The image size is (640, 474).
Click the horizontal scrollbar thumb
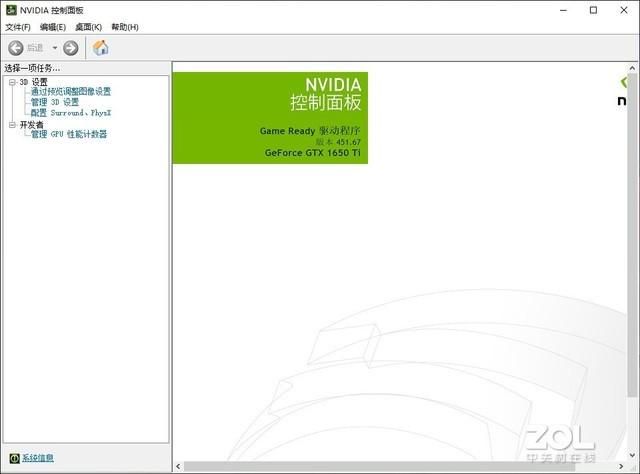[x=380, y=466]
